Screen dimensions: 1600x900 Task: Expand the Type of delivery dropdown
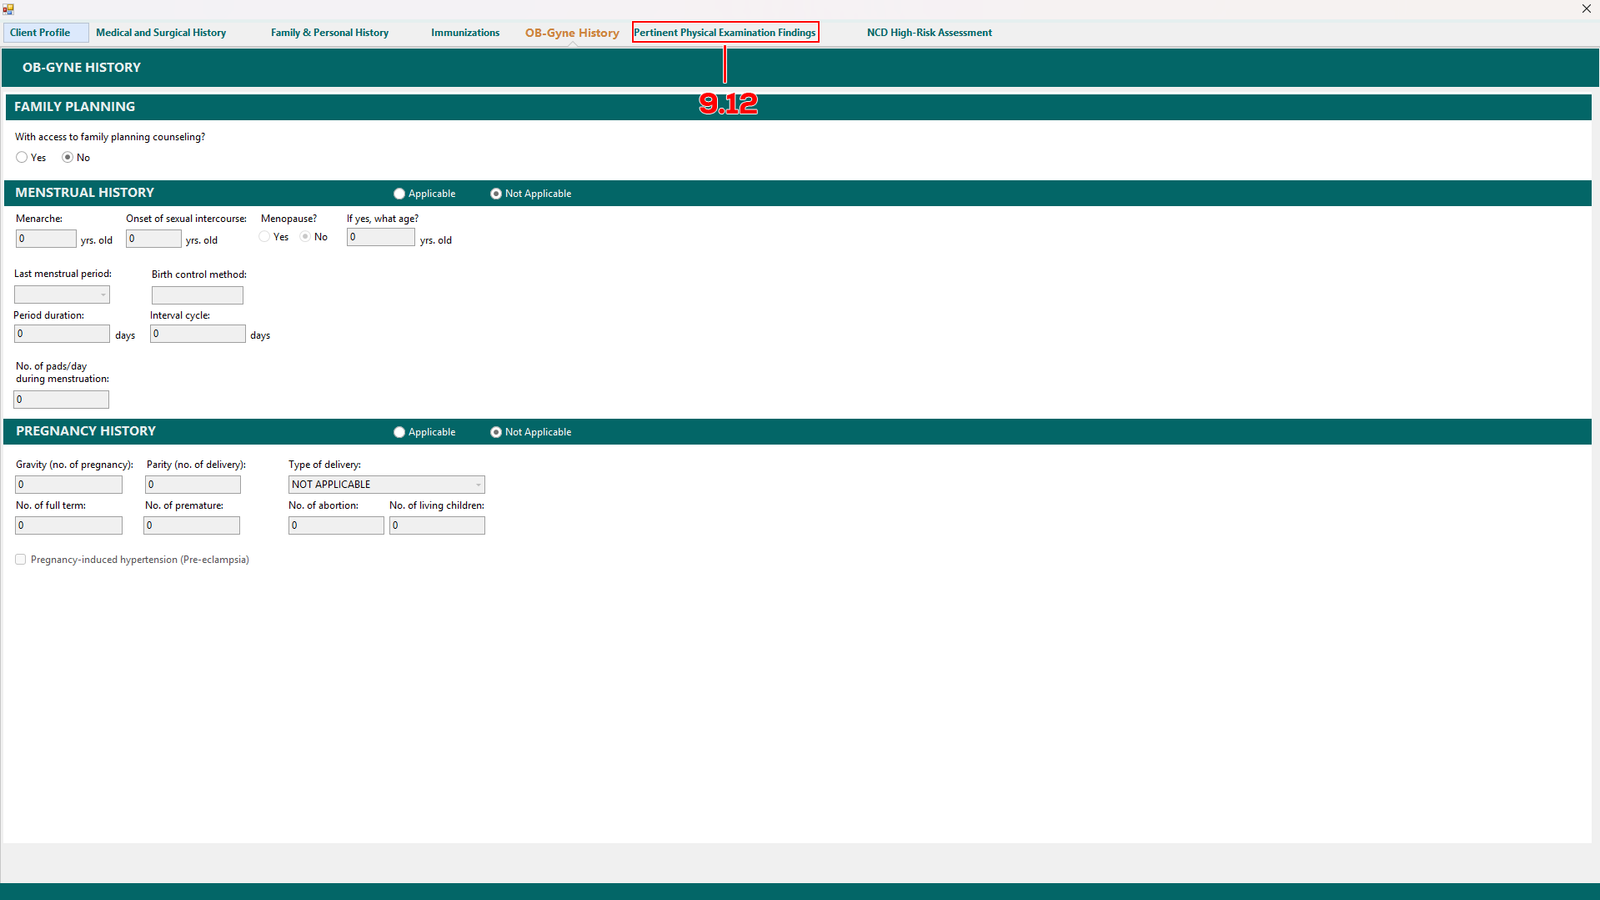[478, 485]
